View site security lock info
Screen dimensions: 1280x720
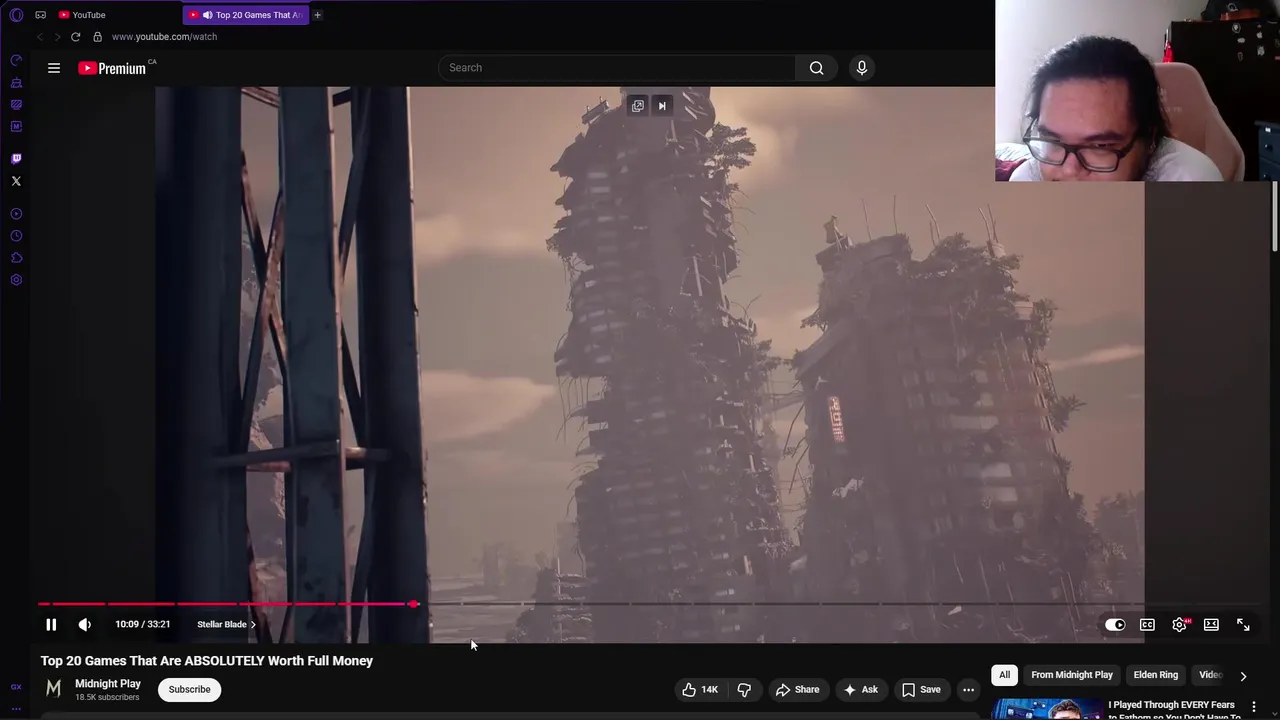97,37
